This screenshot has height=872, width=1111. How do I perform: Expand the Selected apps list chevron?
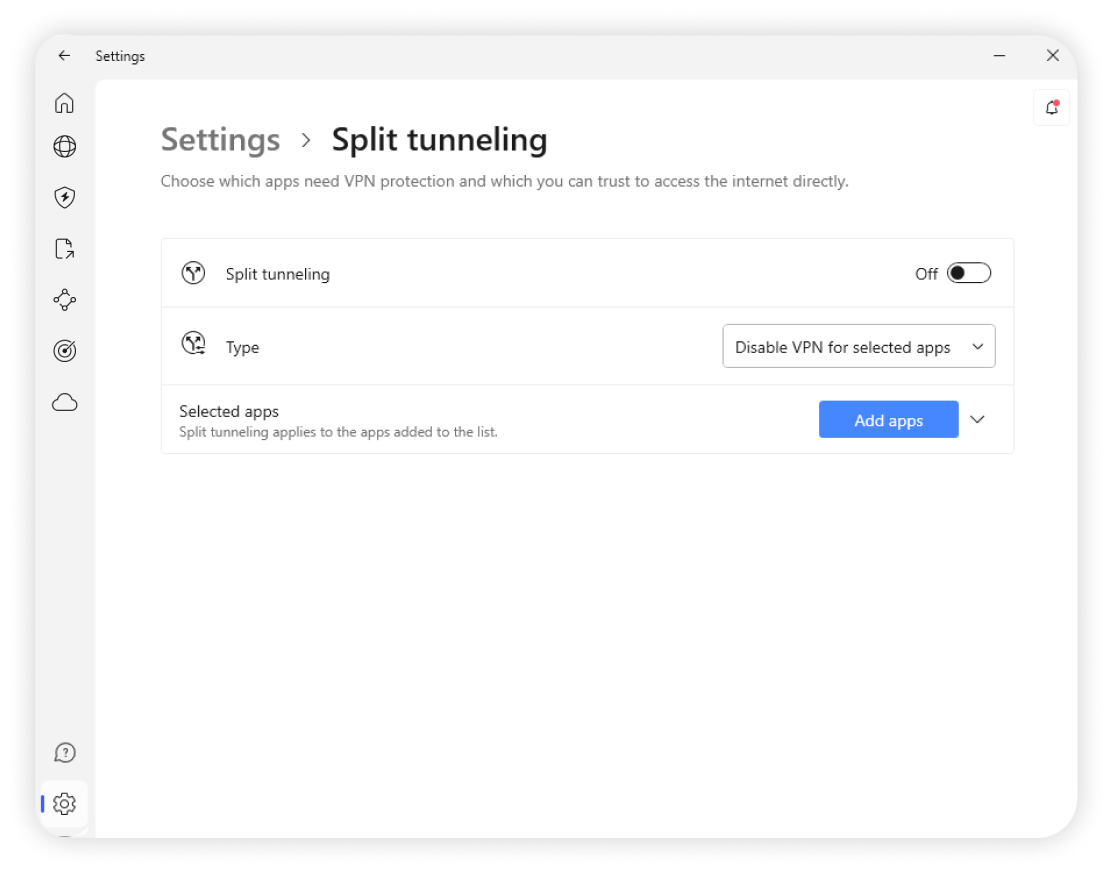pyautogui.click(x=978, y=420)
